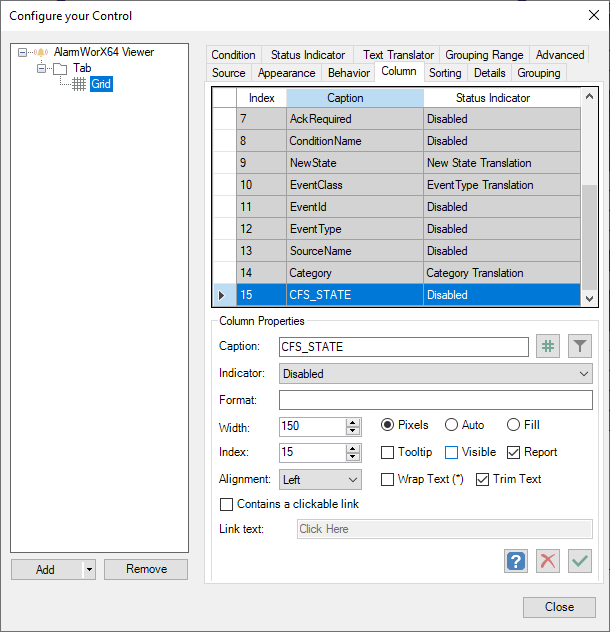Screen dimensions: 610x632
Task: Click the green checkmark apply icon
Action: (x=580, y=561)
